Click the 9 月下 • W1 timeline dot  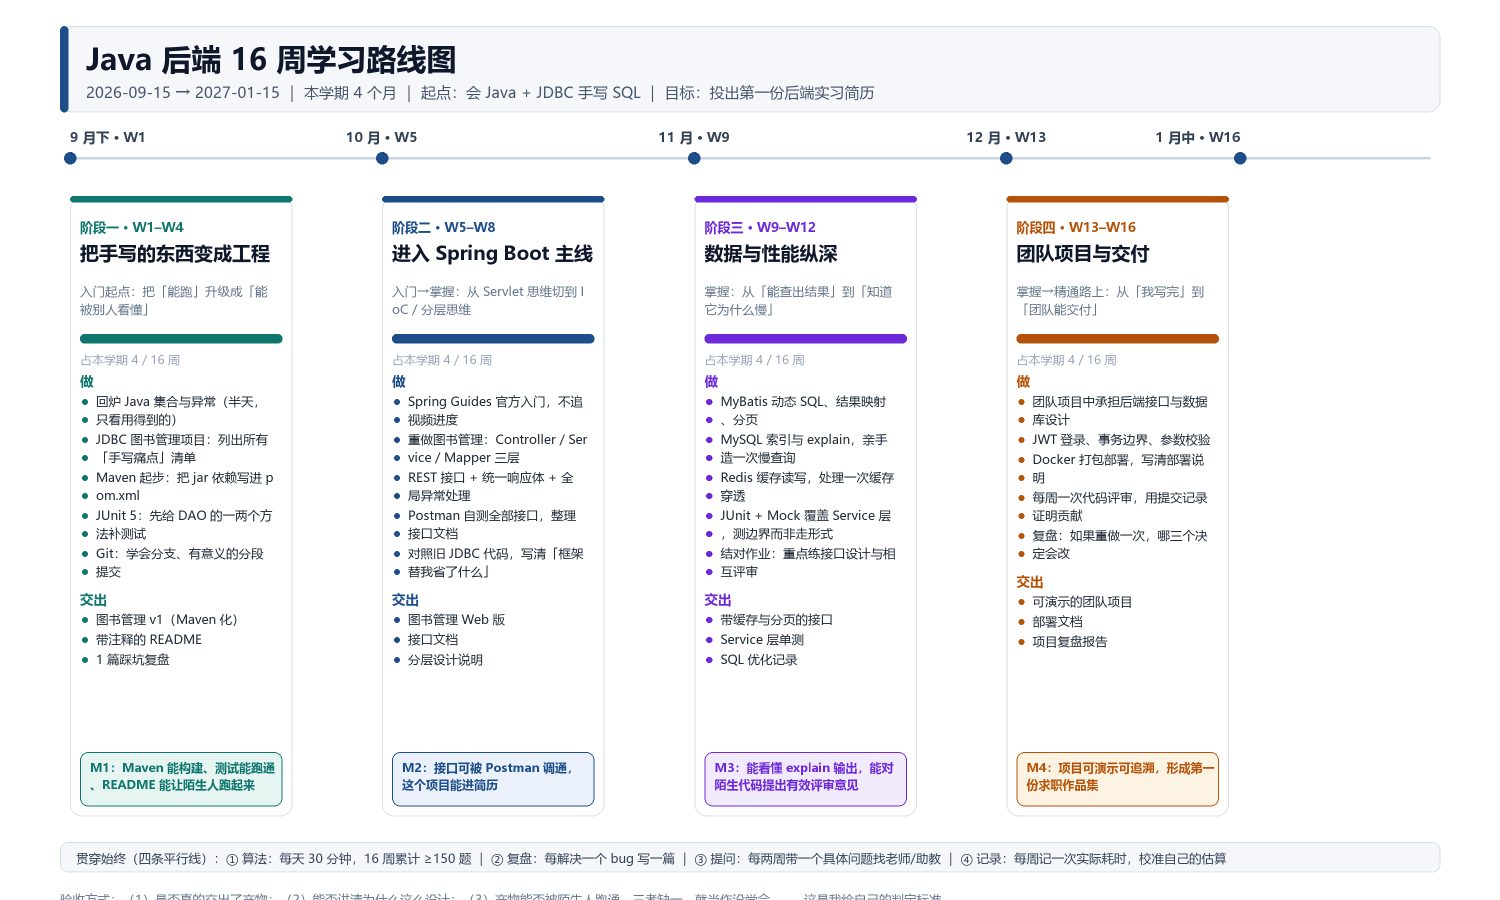point(70,158)
